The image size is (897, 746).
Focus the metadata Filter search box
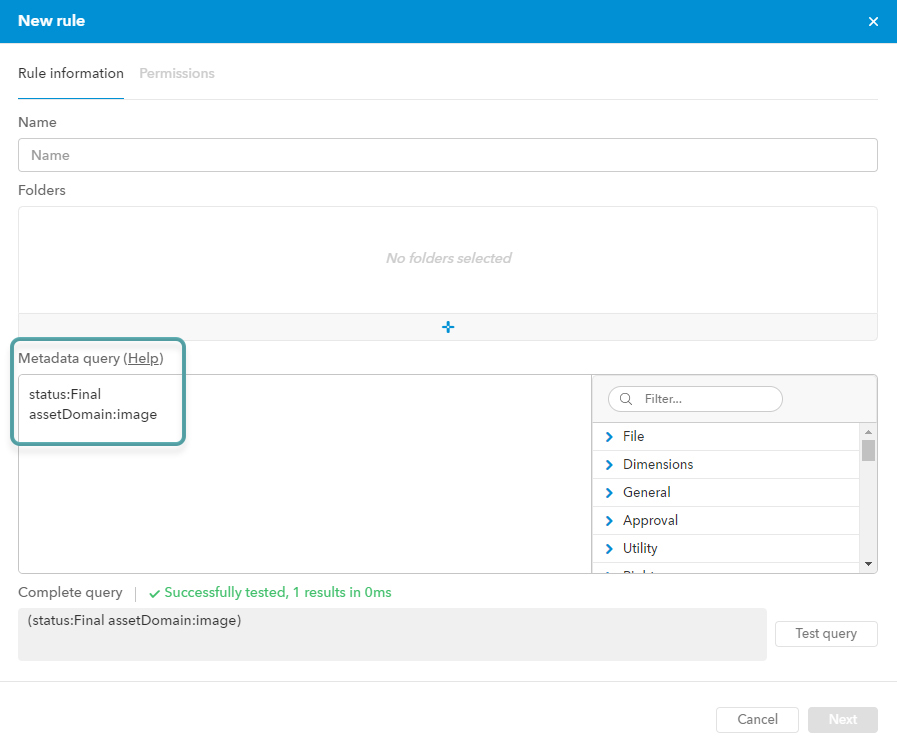pyautogui.click(x=695, y=399)
